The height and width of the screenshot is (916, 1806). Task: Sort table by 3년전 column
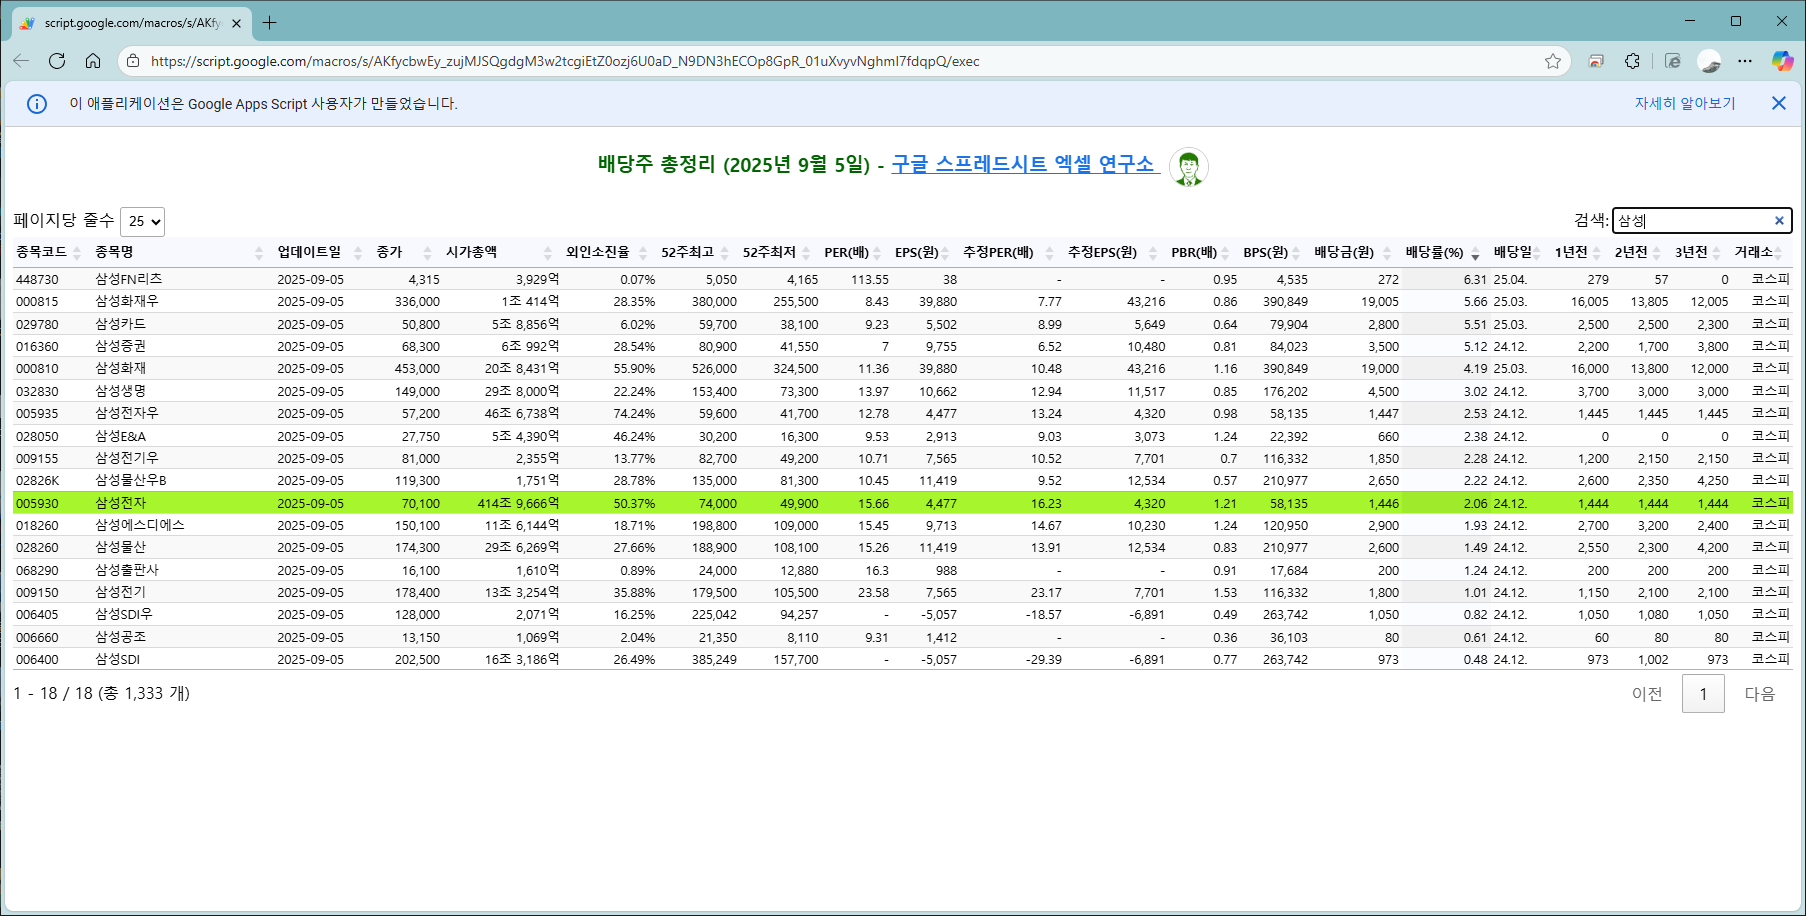(x=1698, y=252)
